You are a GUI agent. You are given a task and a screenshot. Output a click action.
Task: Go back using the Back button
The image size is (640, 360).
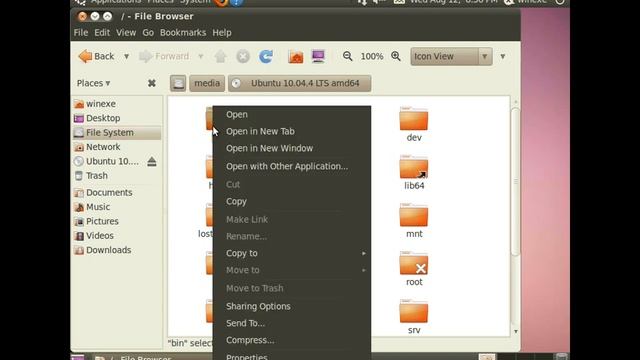[96, 56]
